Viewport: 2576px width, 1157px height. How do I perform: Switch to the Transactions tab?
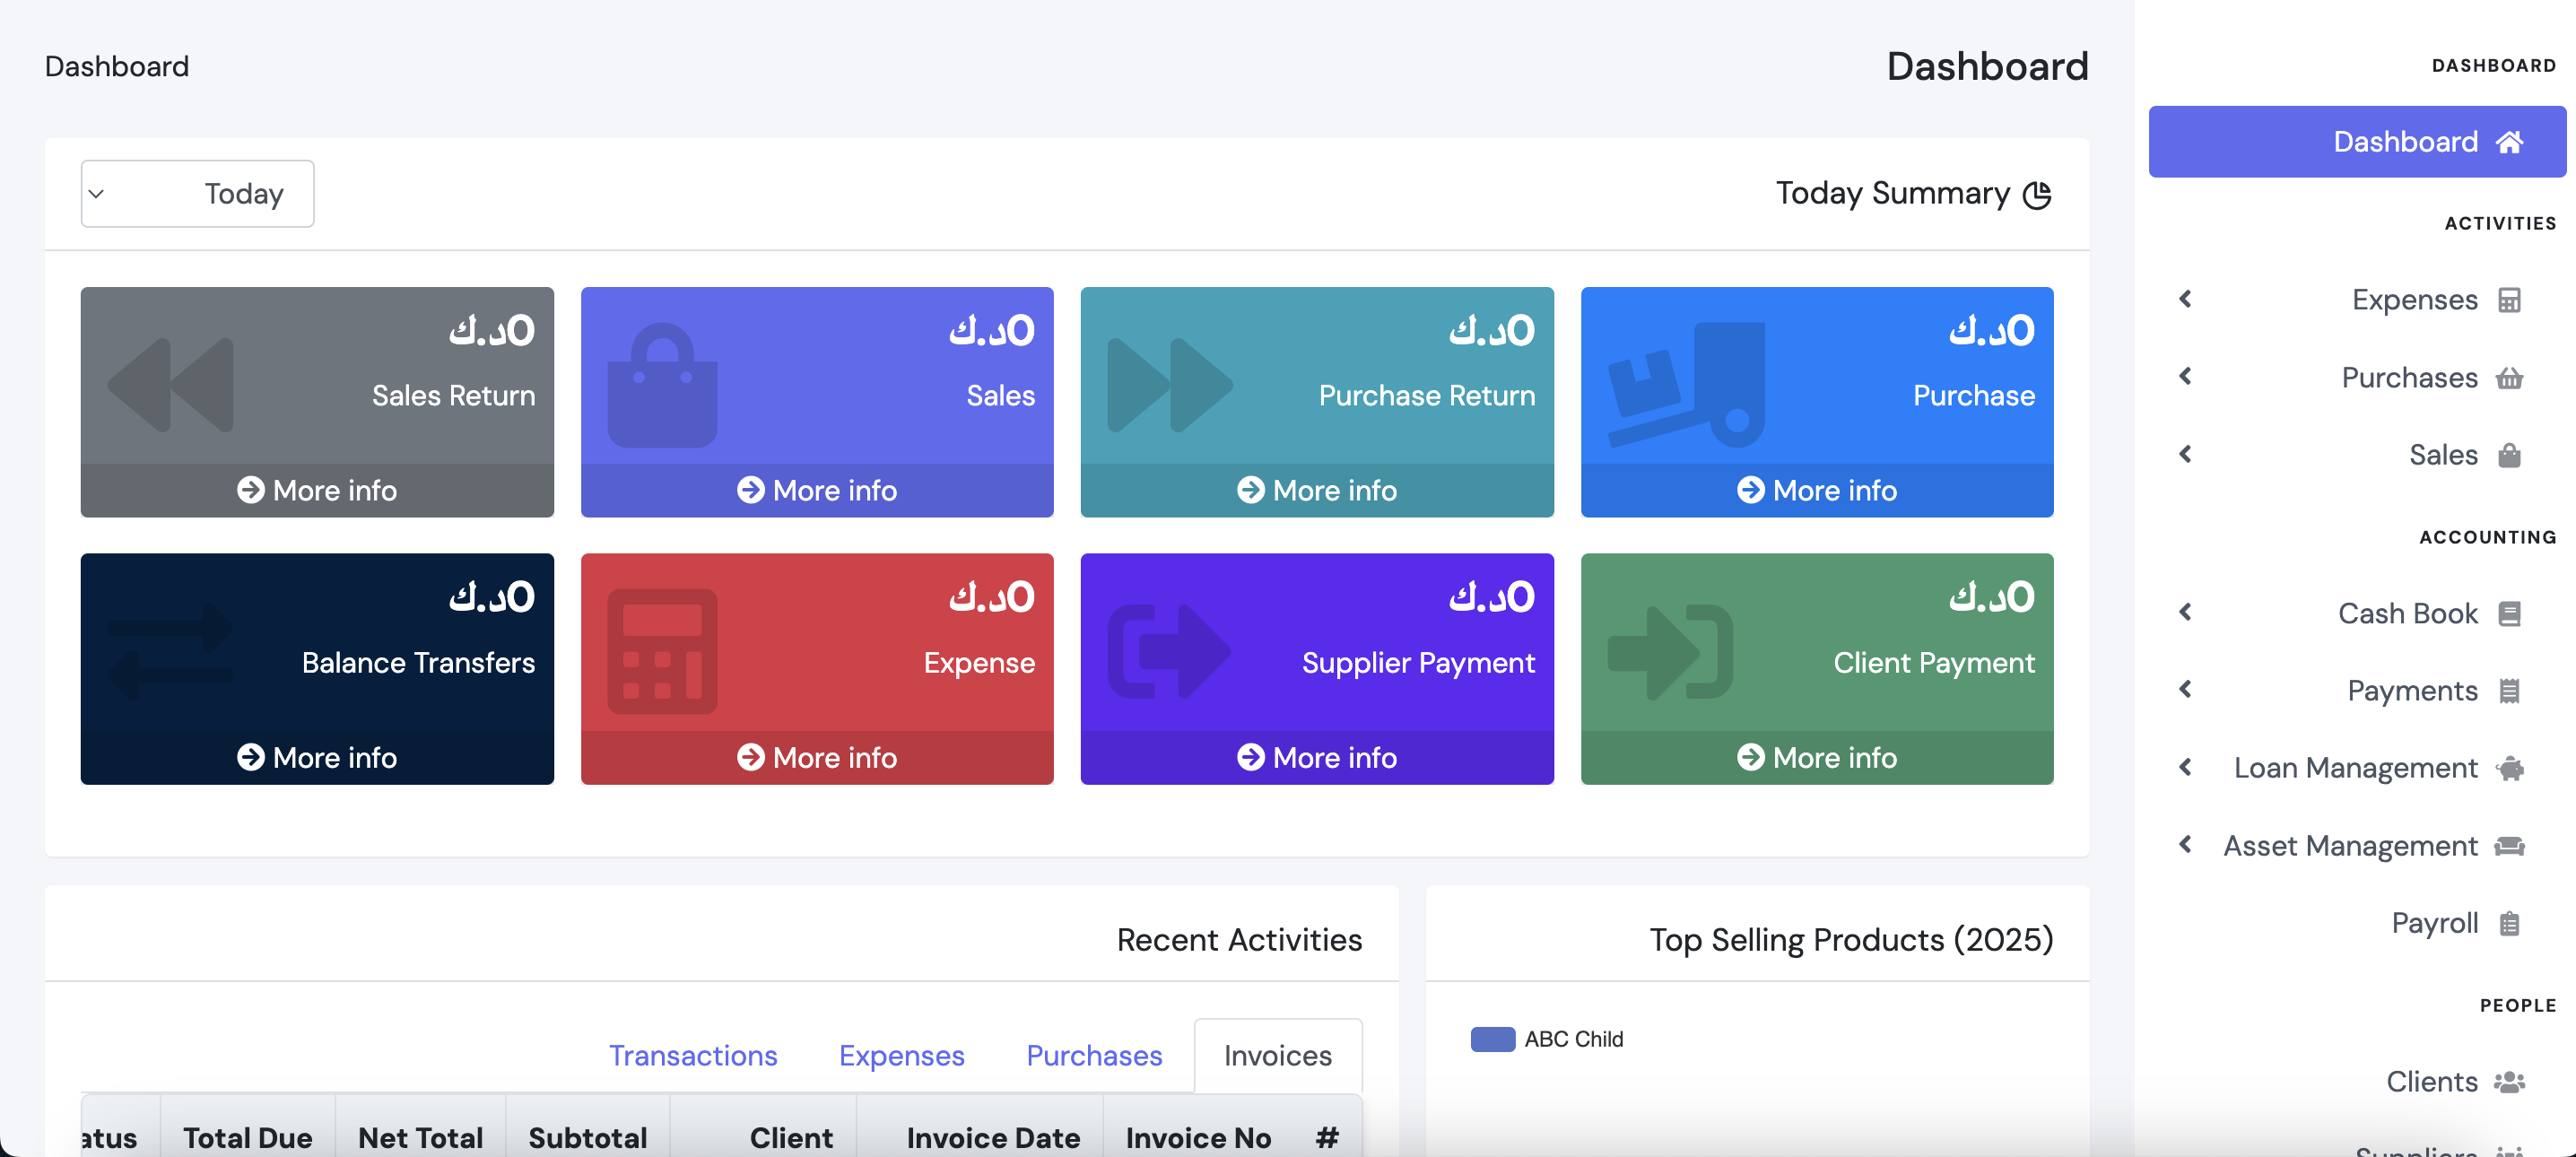(692, 1055)
